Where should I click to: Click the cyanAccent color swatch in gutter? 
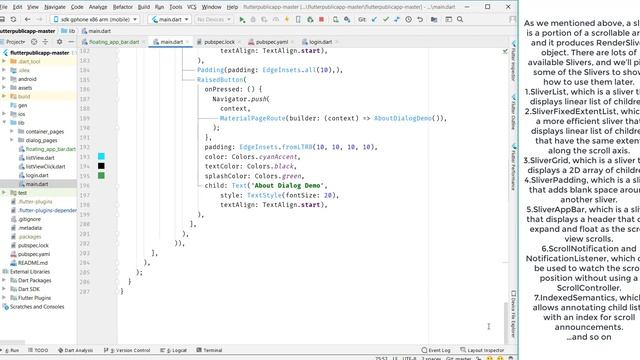101,156
